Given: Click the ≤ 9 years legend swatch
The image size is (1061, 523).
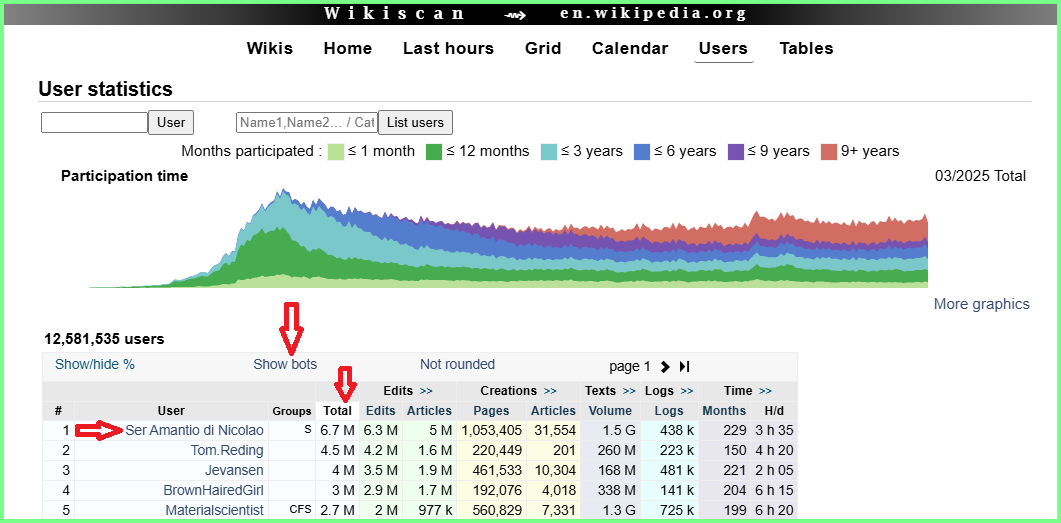Looking at the screenshot, I should [x=736, y=152].
